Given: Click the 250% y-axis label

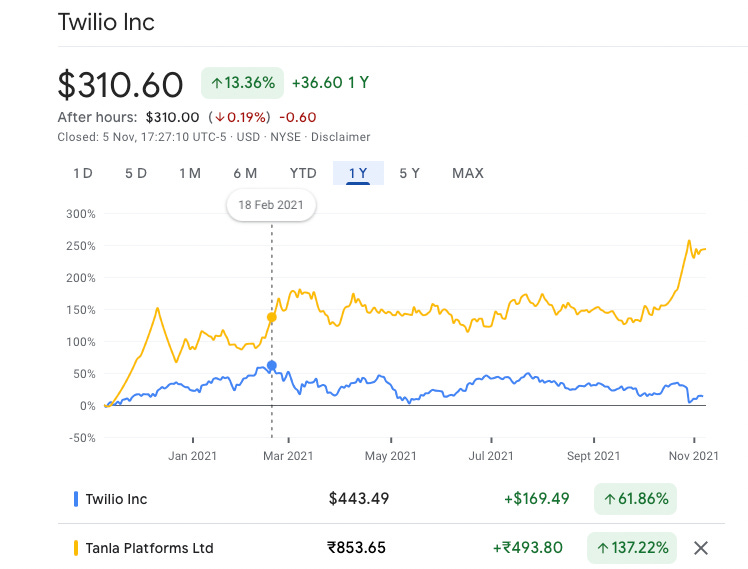Looking at the screenshot, I should point(81,246).
